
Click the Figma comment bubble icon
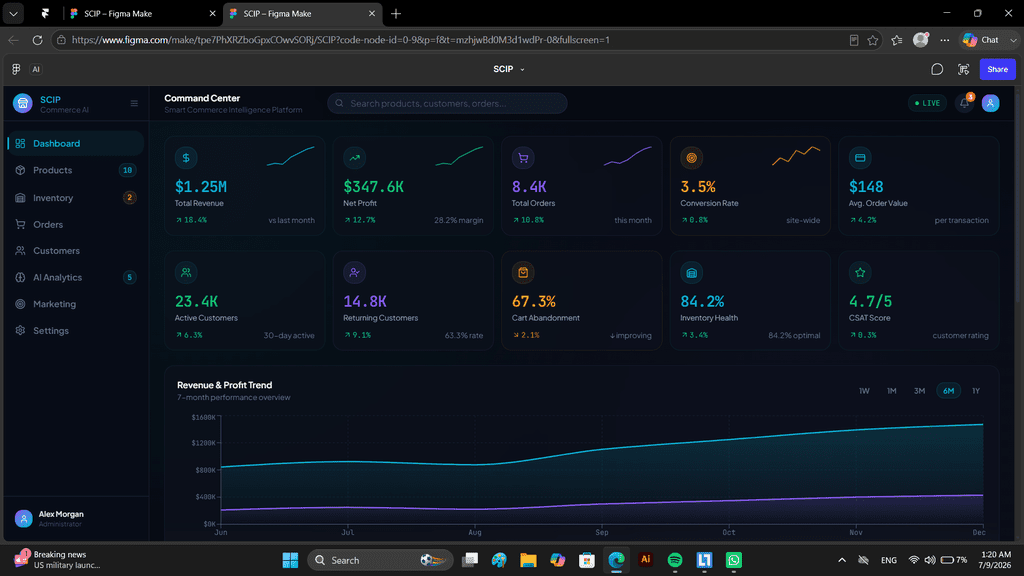click(x=936, y=69)
